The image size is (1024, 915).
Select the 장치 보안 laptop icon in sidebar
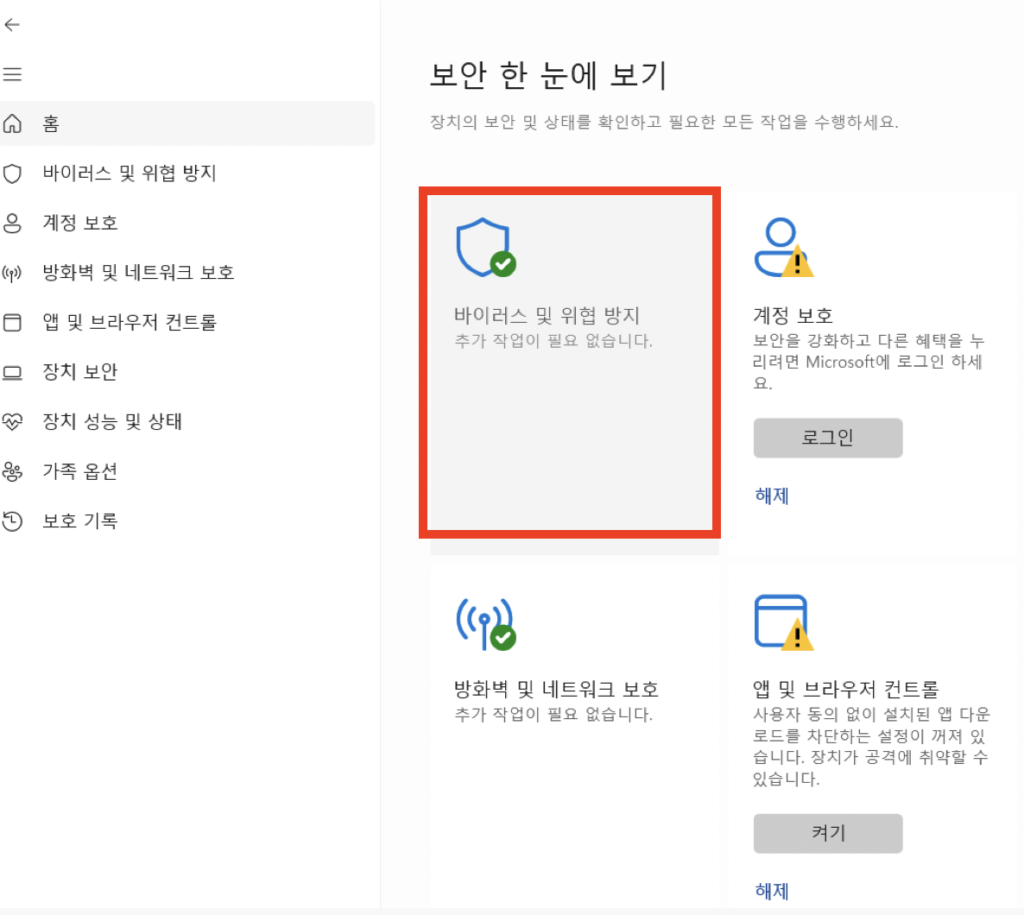coord(13,372)
